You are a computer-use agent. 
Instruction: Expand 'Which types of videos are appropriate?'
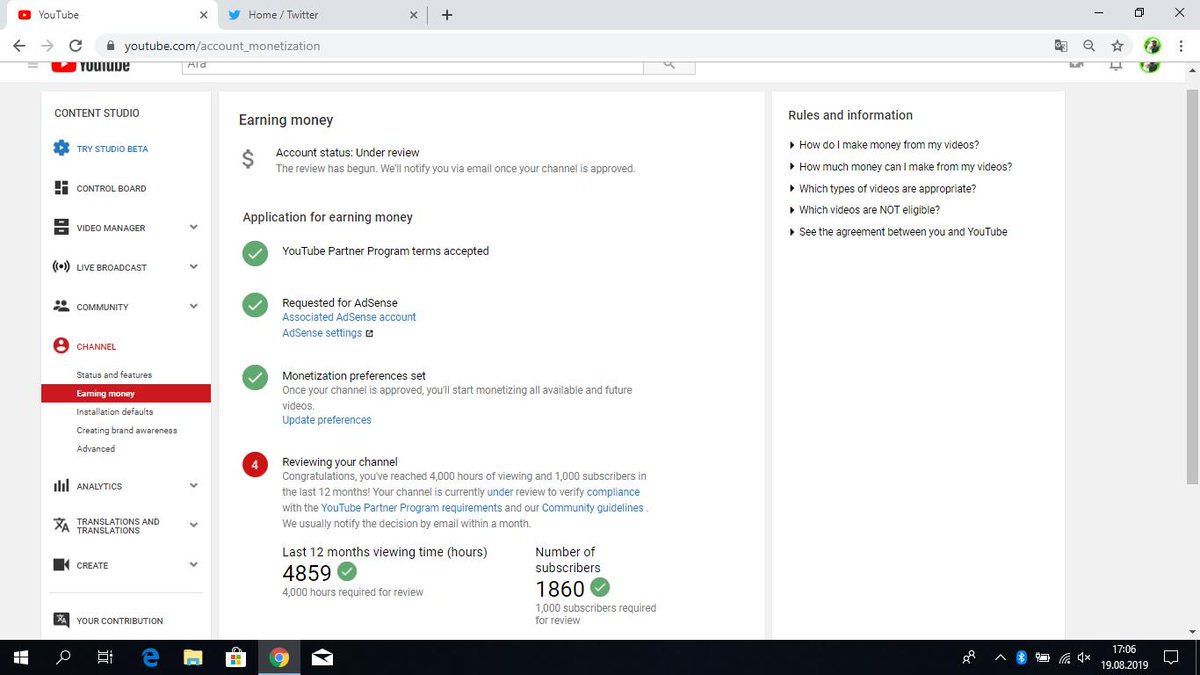pyautogui.click(x=883, y=189)
